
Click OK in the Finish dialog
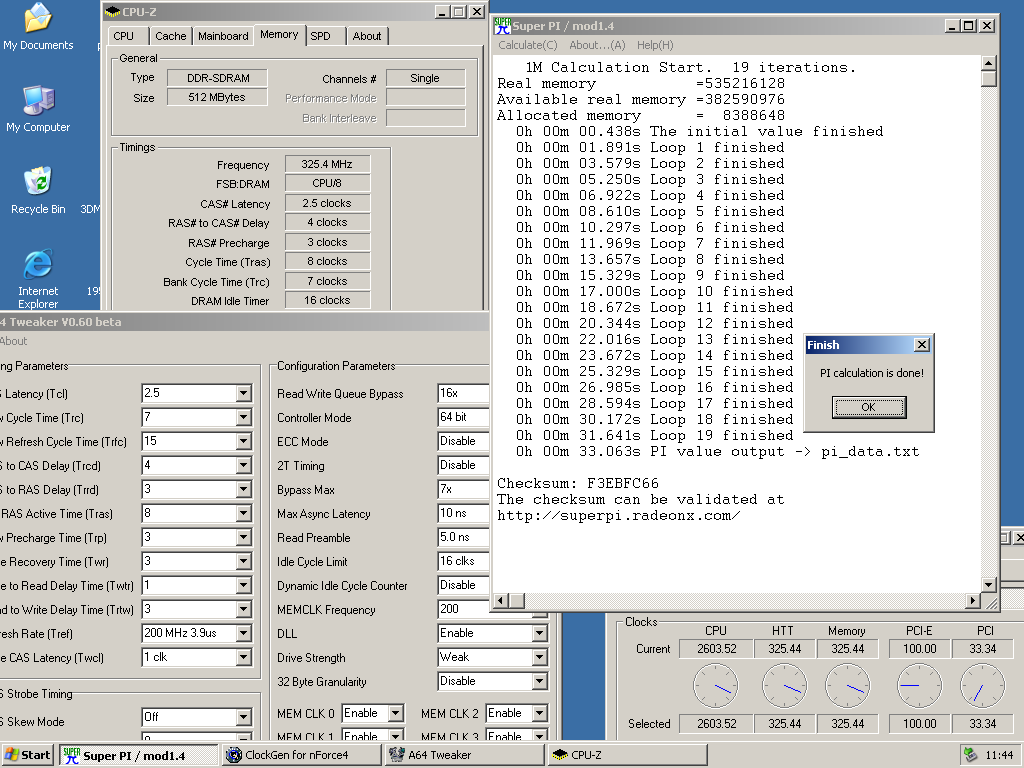click(869, 407)
